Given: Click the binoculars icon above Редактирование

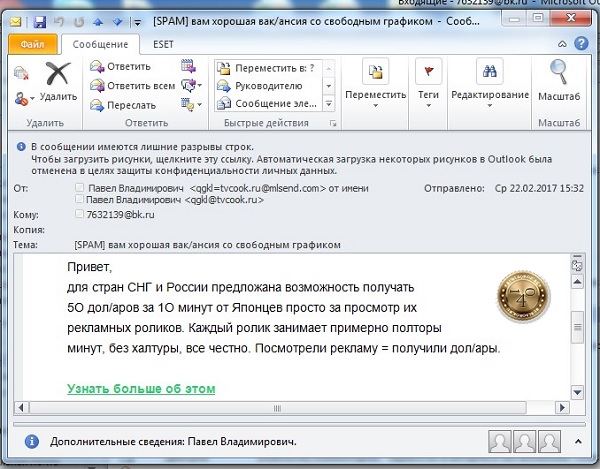Looking at the screenshot, I should (x=489, y=72).
